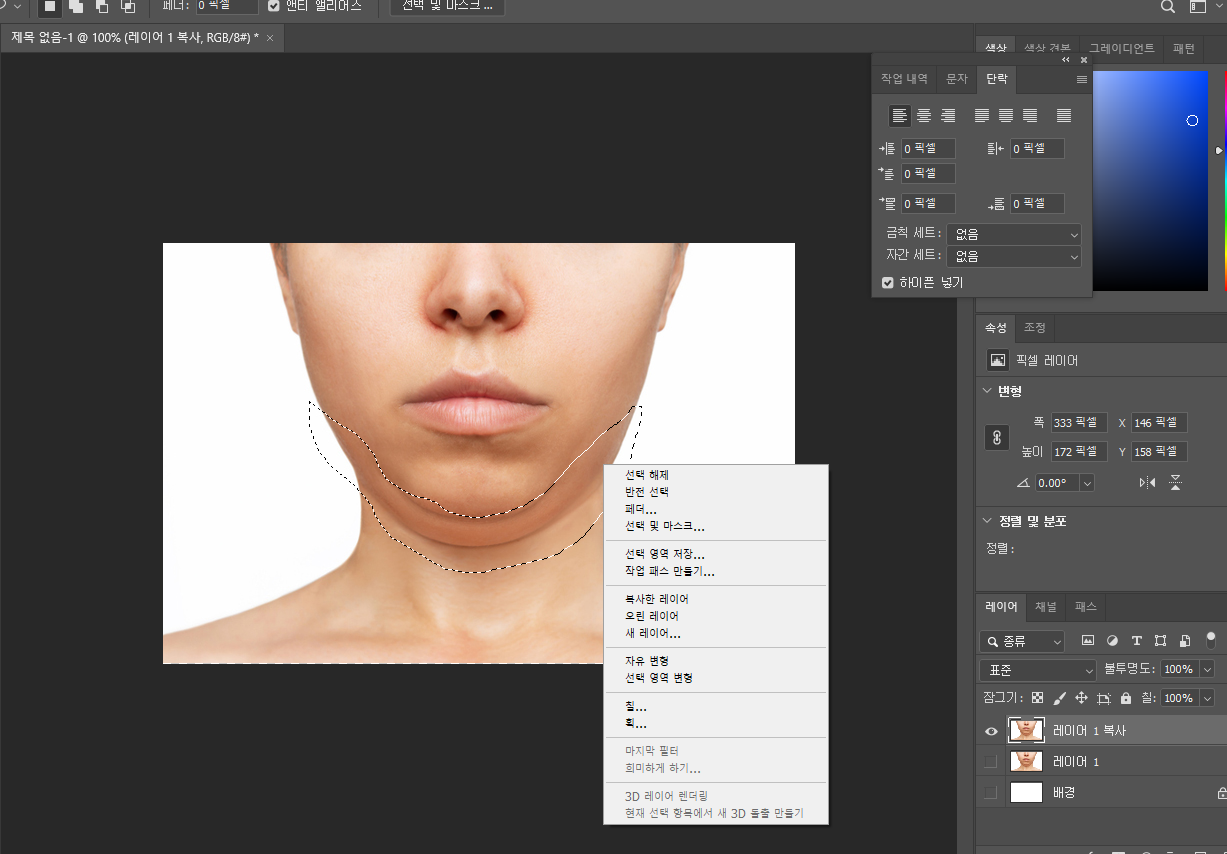This screenshot has width=1227, height=854.
Task: Toggle the 앤티 앨리어스 checkbox
Action: point(273,4)
